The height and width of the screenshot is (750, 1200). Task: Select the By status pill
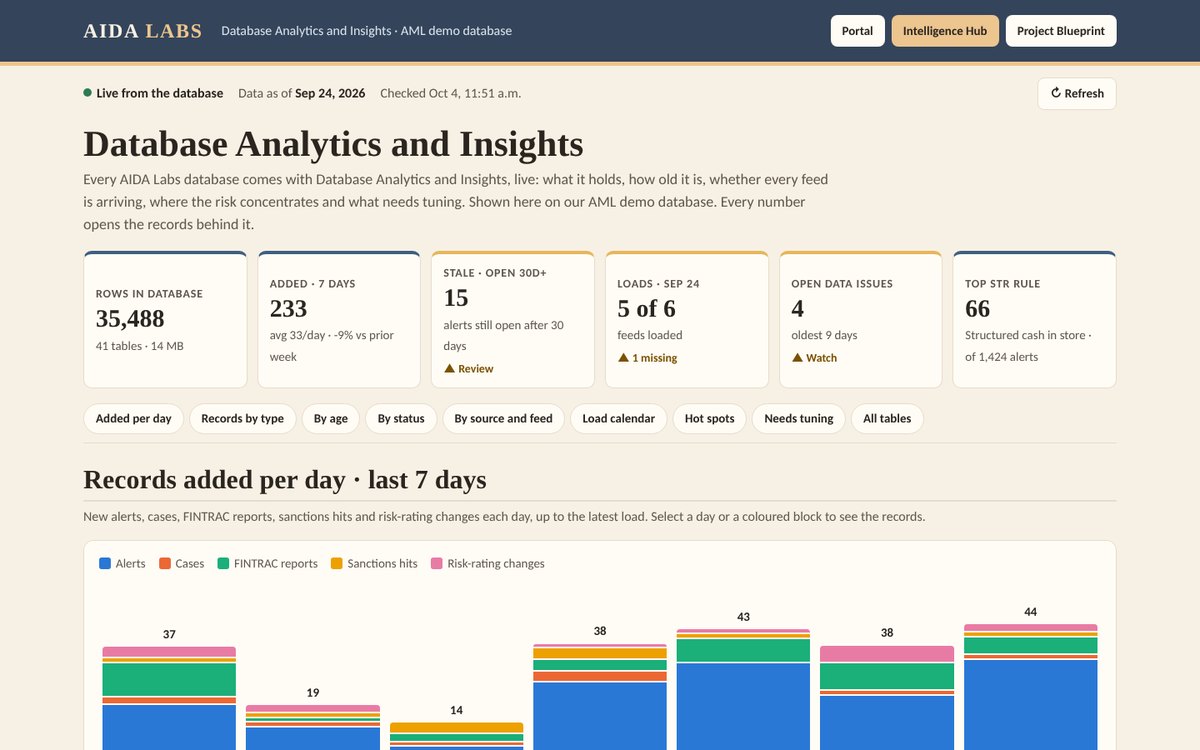[x=401, y=419]
